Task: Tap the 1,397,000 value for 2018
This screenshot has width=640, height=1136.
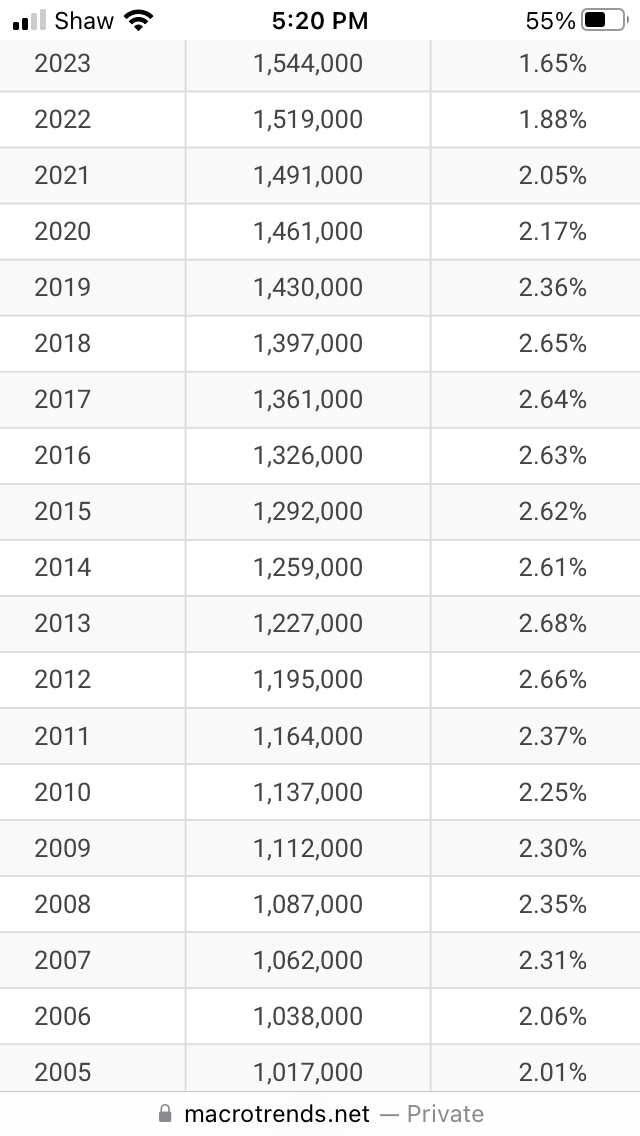Action: (x=308, y=344)
